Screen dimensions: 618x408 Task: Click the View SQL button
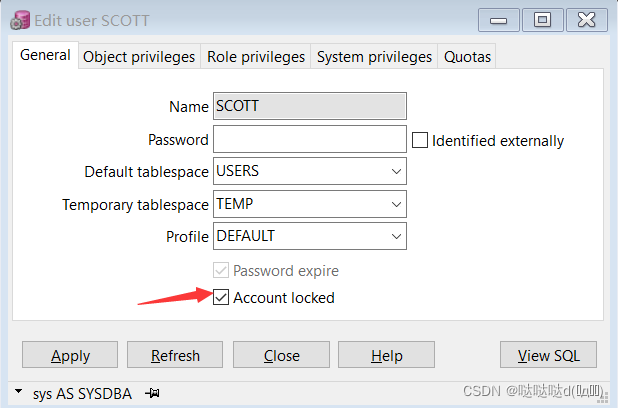tap(548, 355)
